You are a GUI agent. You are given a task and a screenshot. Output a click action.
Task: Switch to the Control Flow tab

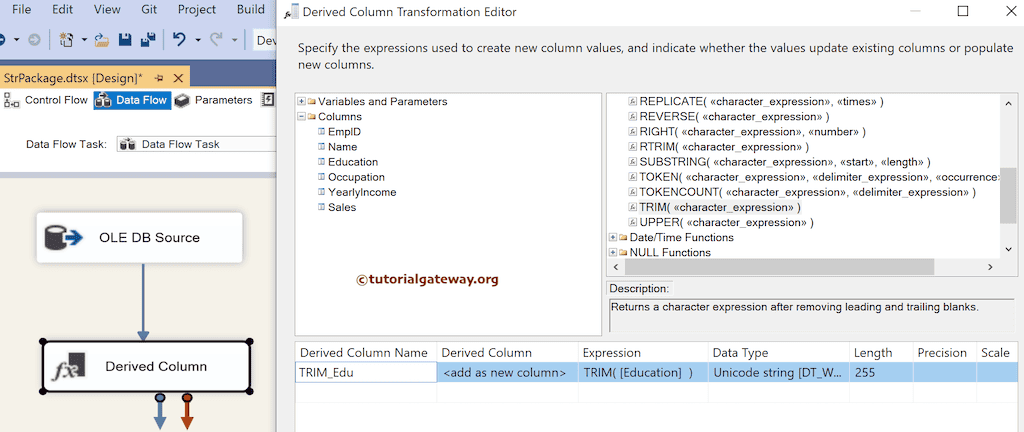46,100
